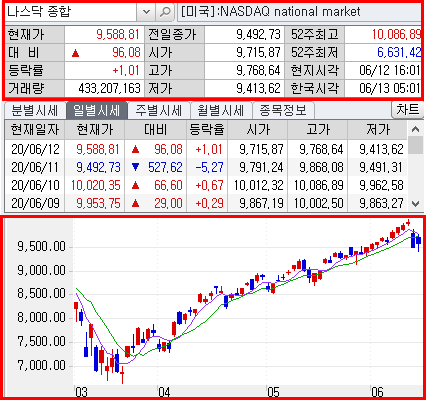Open the 나스닥 종합 dropdown arrow
The image size is (426, 400).
point(146,12)
